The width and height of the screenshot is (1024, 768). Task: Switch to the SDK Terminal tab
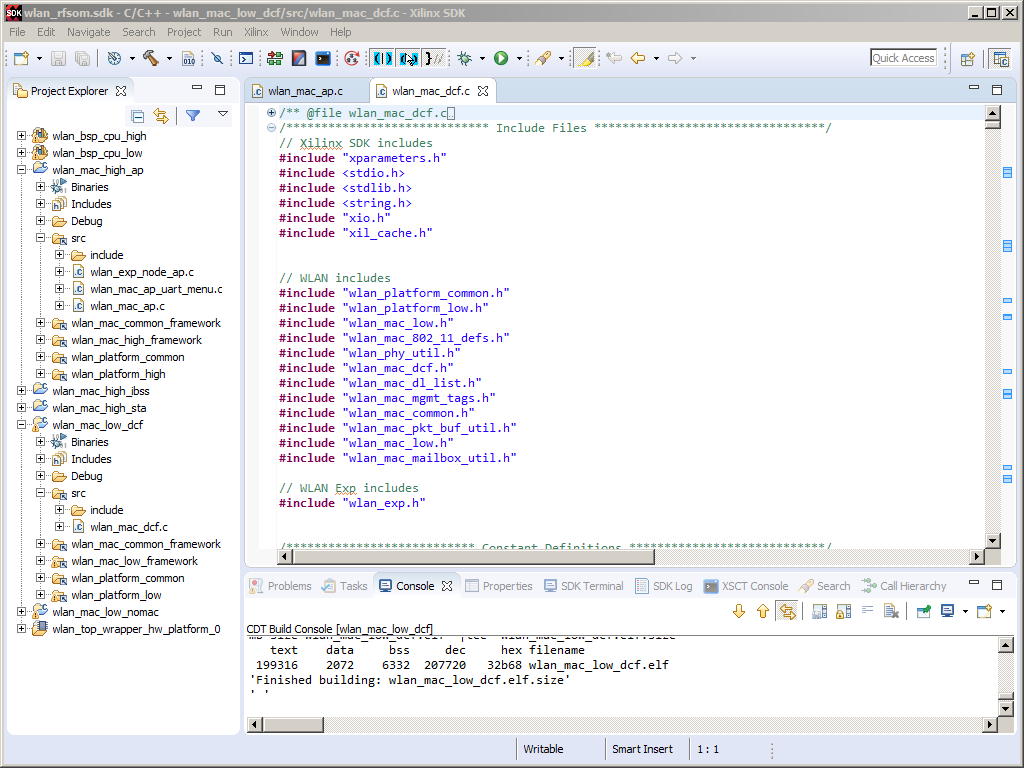click(x=584, y=586)
